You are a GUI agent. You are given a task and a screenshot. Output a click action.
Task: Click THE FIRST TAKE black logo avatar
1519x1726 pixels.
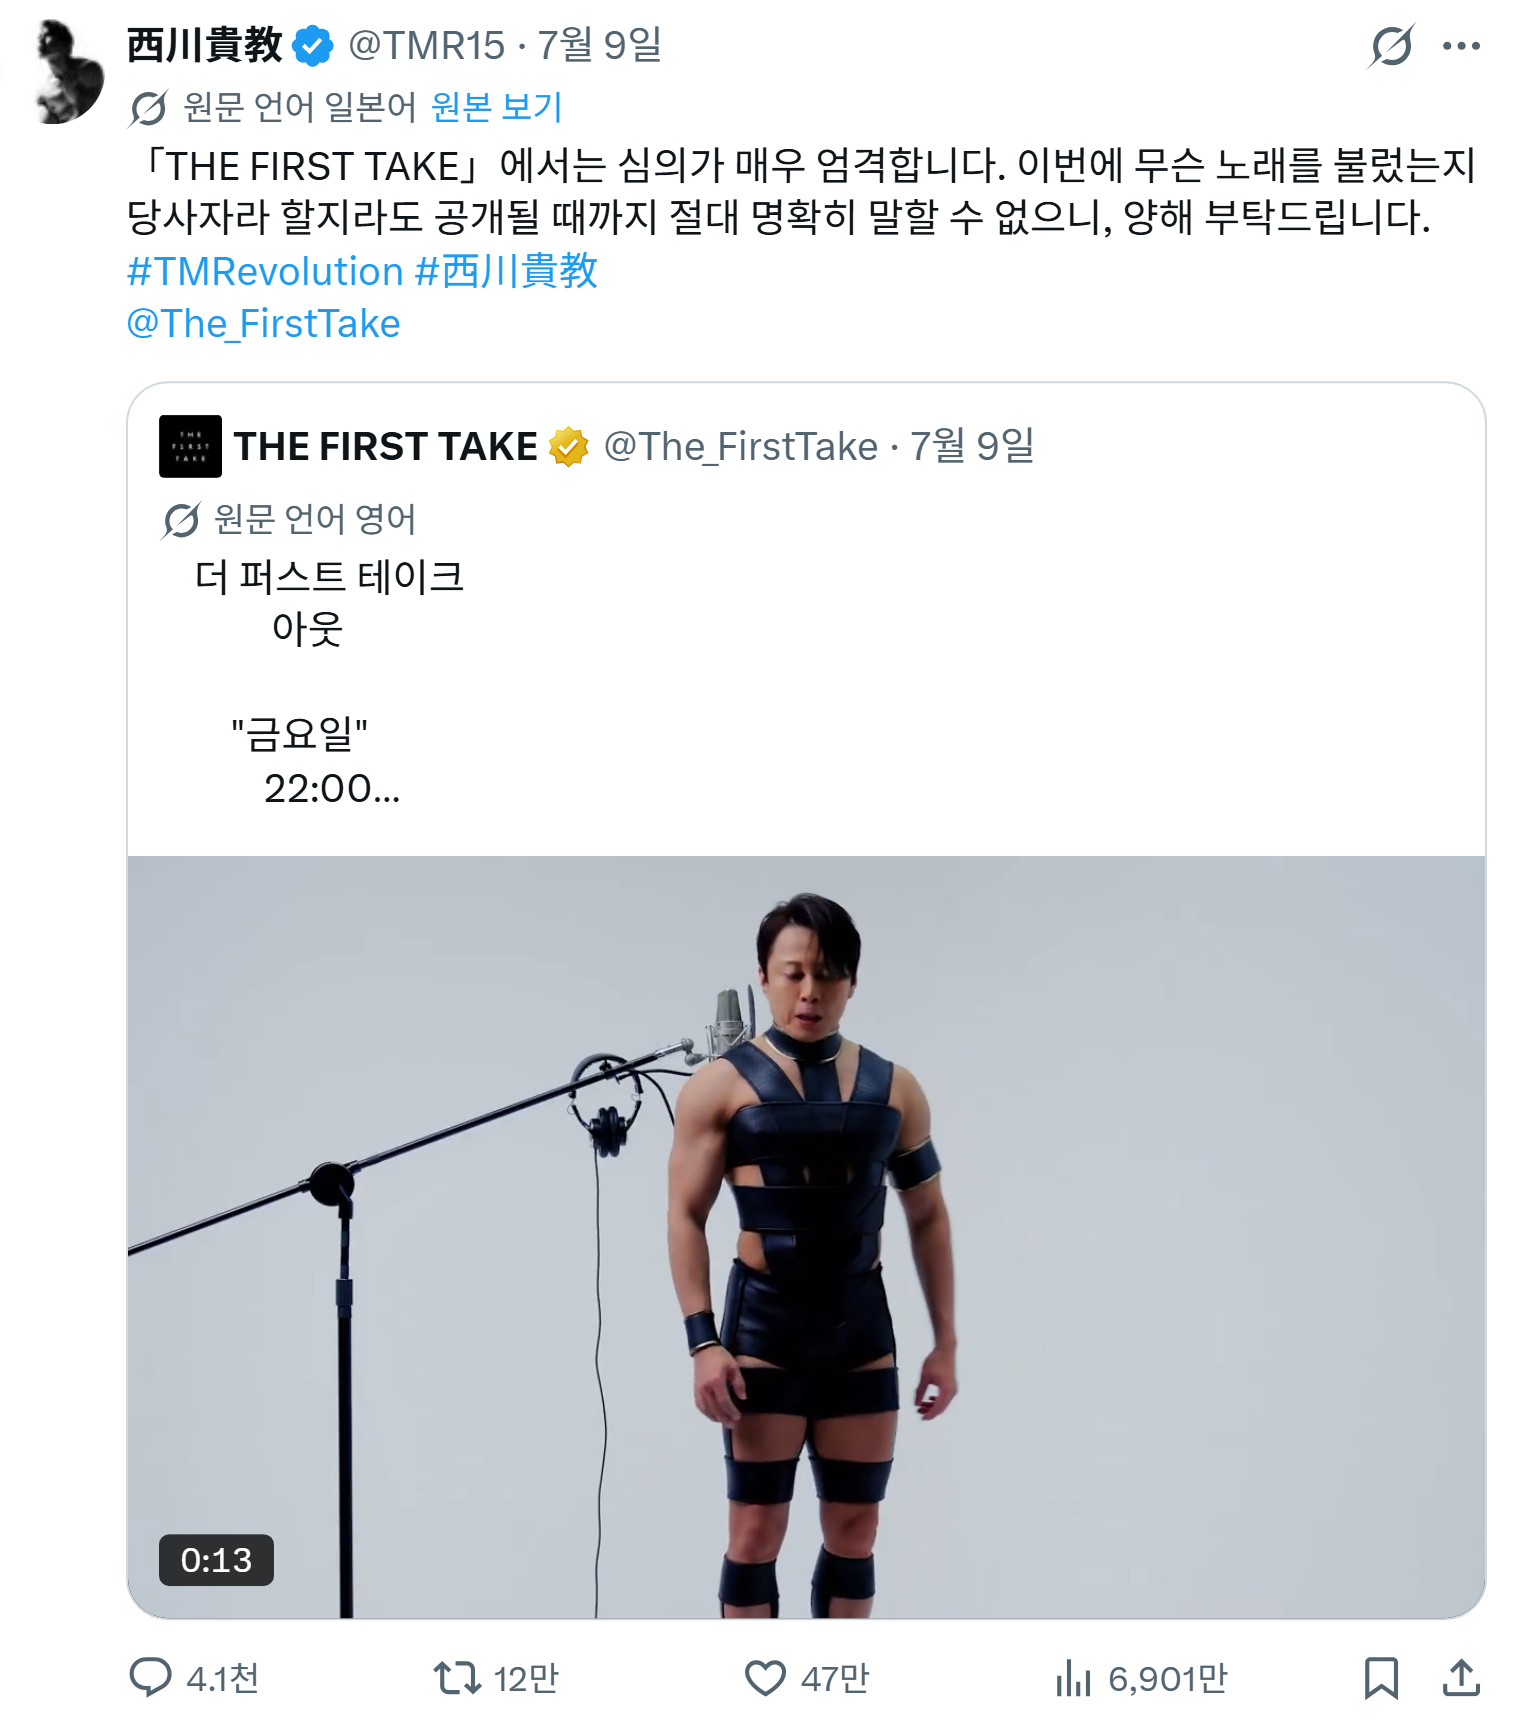click(190, 446)
